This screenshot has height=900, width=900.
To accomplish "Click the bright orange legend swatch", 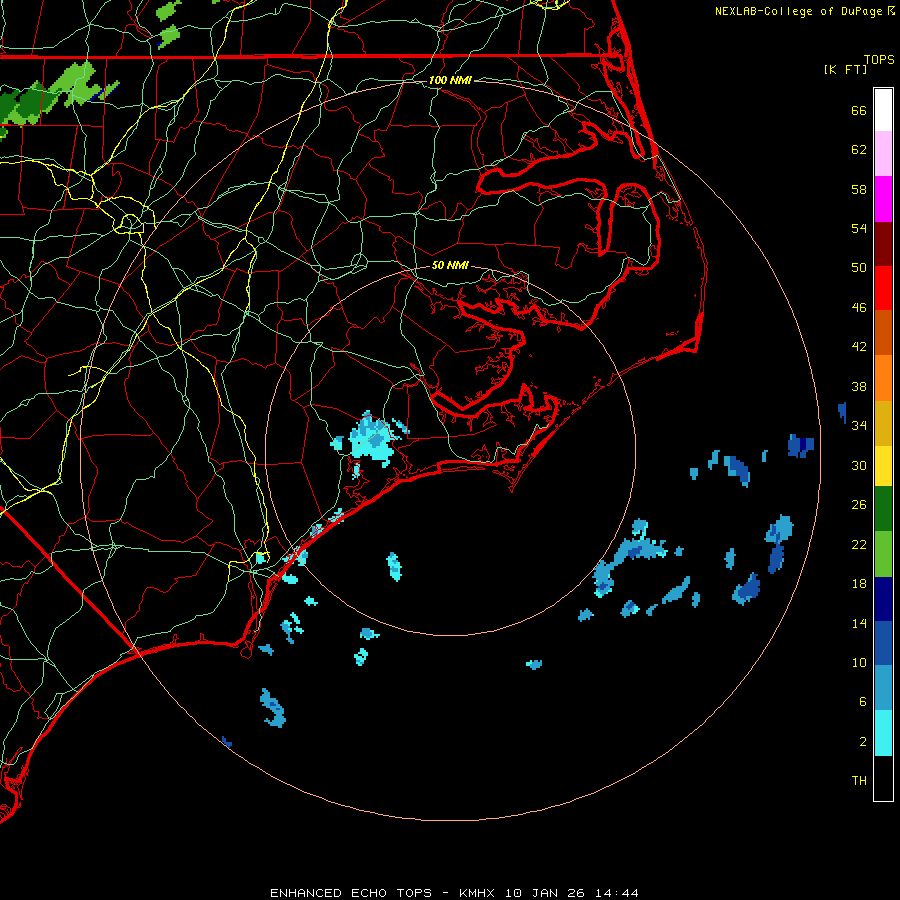I will click(x=883, y=378).
